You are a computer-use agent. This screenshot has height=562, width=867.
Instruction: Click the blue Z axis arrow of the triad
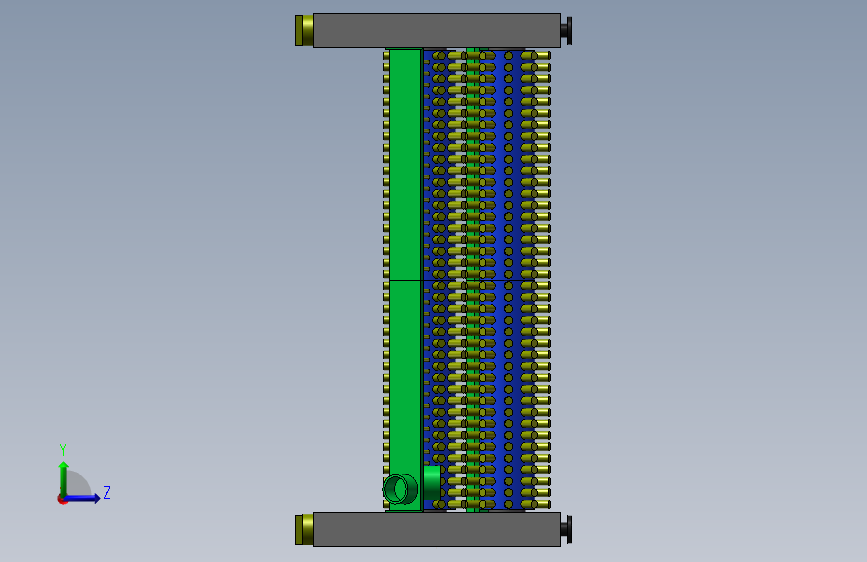tap(82, 498)
